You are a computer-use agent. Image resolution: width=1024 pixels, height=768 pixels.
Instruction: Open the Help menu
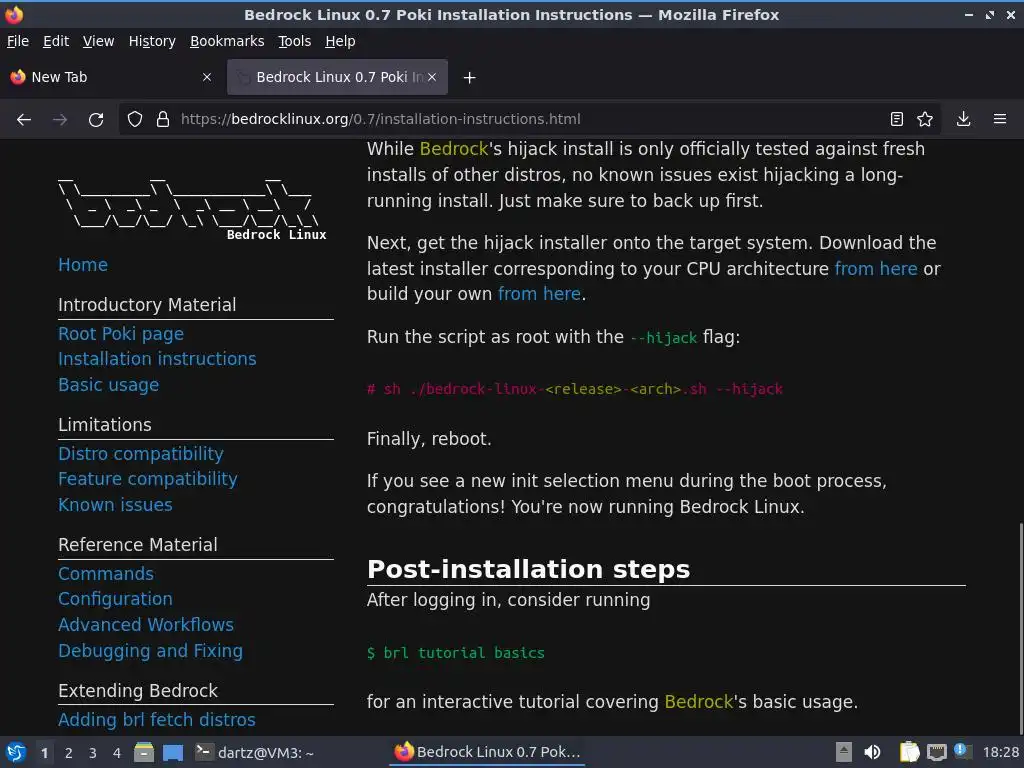(340, 41)
